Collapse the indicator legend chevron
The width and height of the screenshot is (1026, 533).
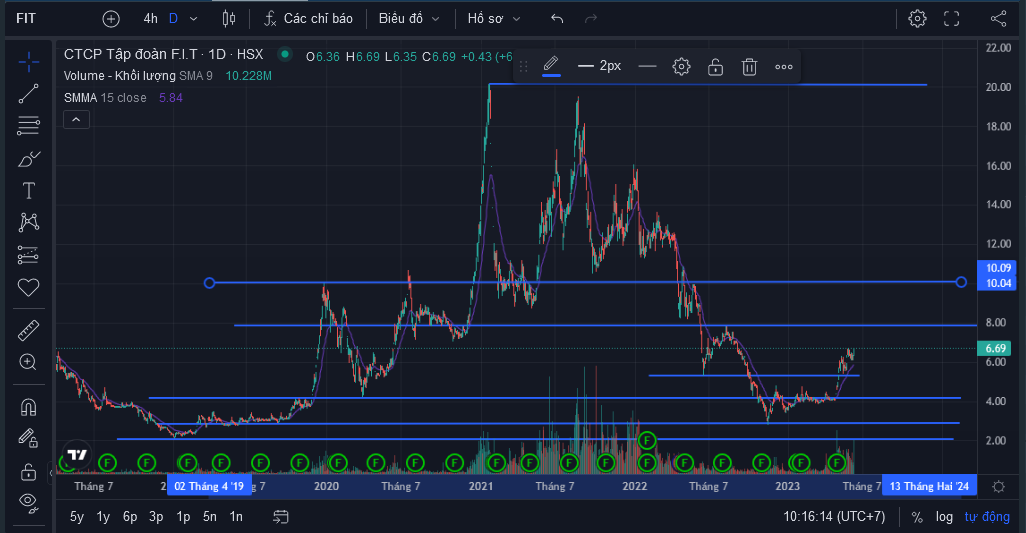(77, 120)
